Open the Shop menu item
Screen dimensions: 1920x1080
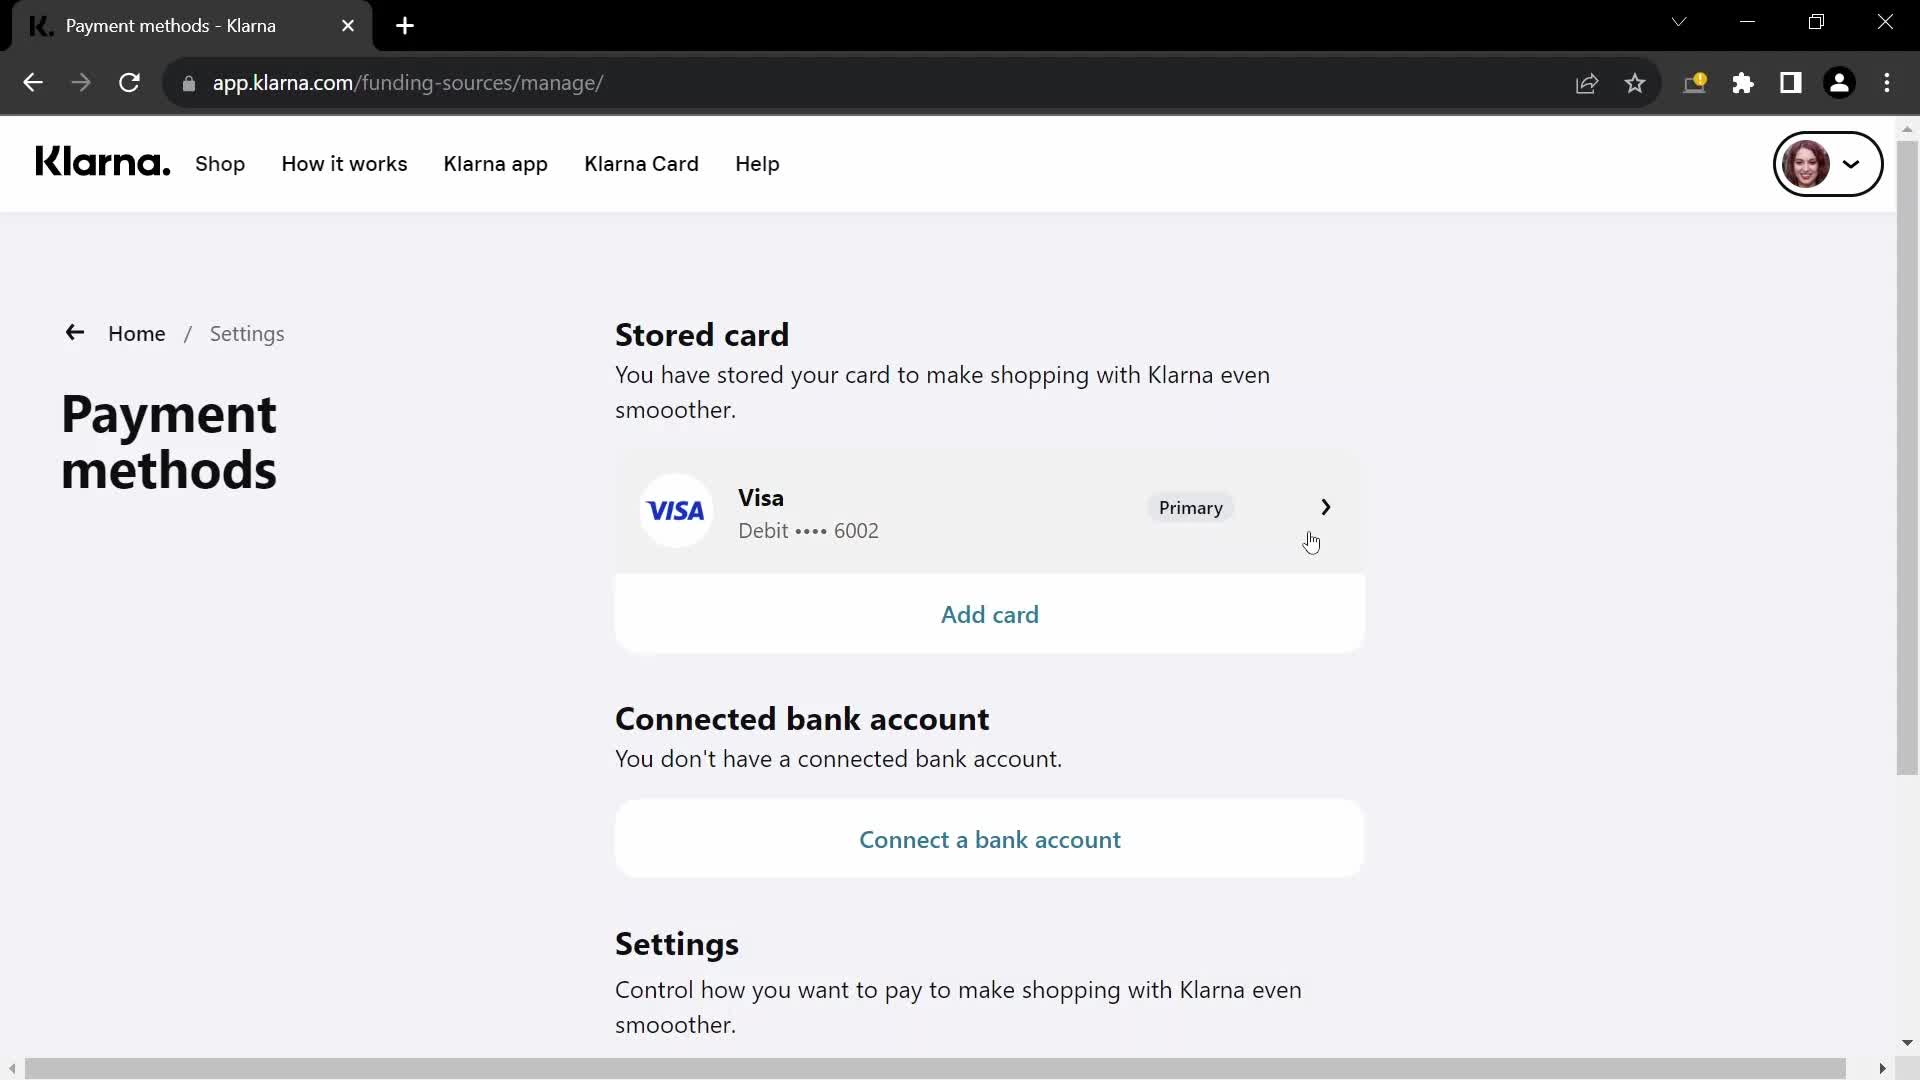pyautogui.click(x=220, y=164)
